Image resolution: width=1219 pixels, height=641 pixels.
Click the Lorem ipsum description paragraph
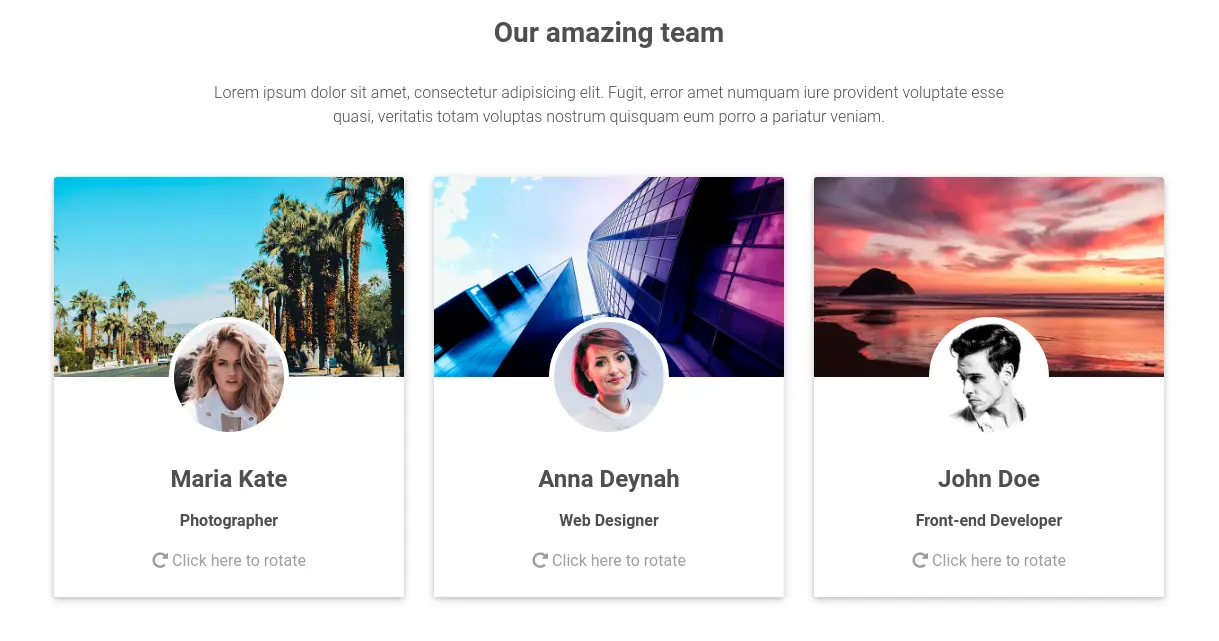(x=609, y=104)
